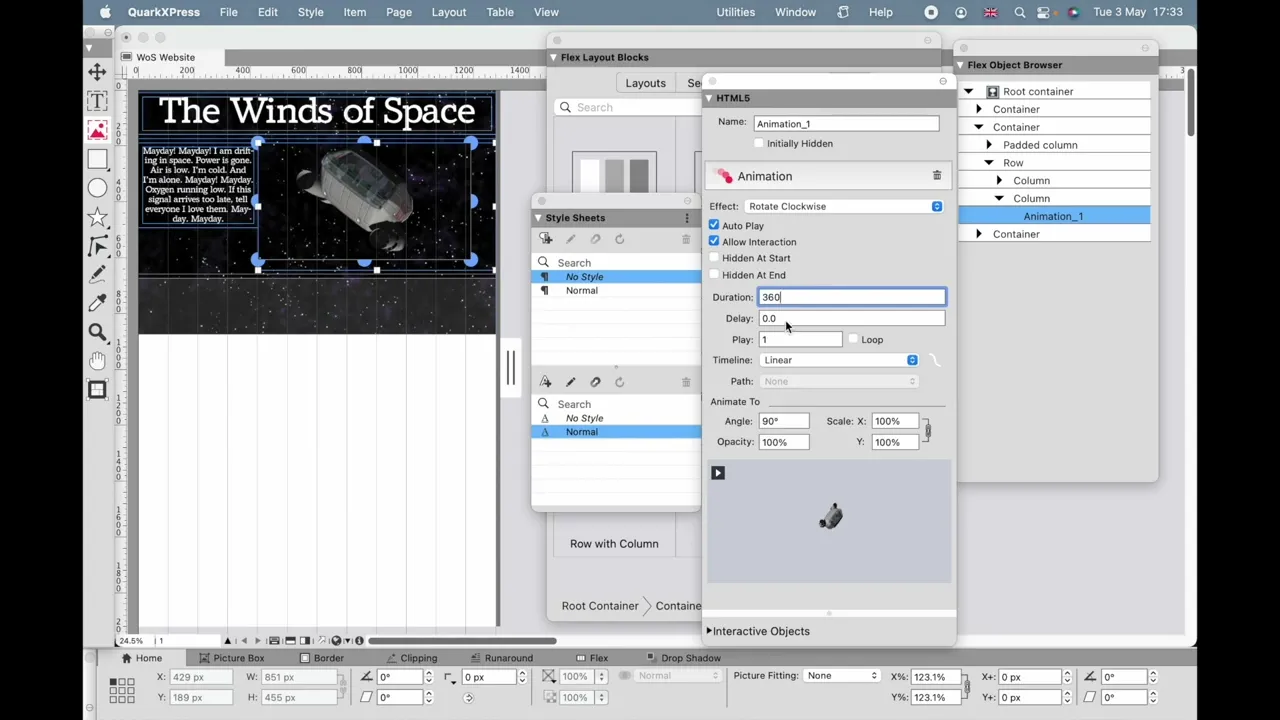Image resolution: width=1280 pixels, height=720 pixels.
Task: Select the Zoom magnifier tool
Action: coord(97,332)
